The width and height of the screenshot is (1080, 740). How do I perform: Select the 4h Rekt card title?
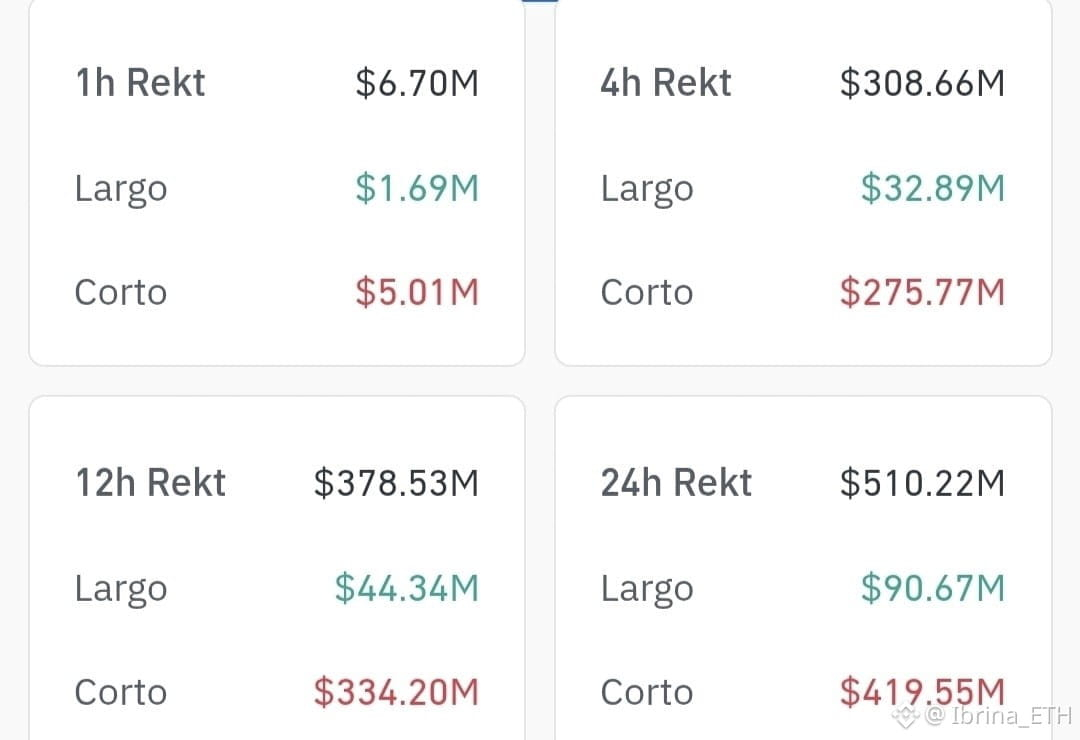[x=665, y=83]
